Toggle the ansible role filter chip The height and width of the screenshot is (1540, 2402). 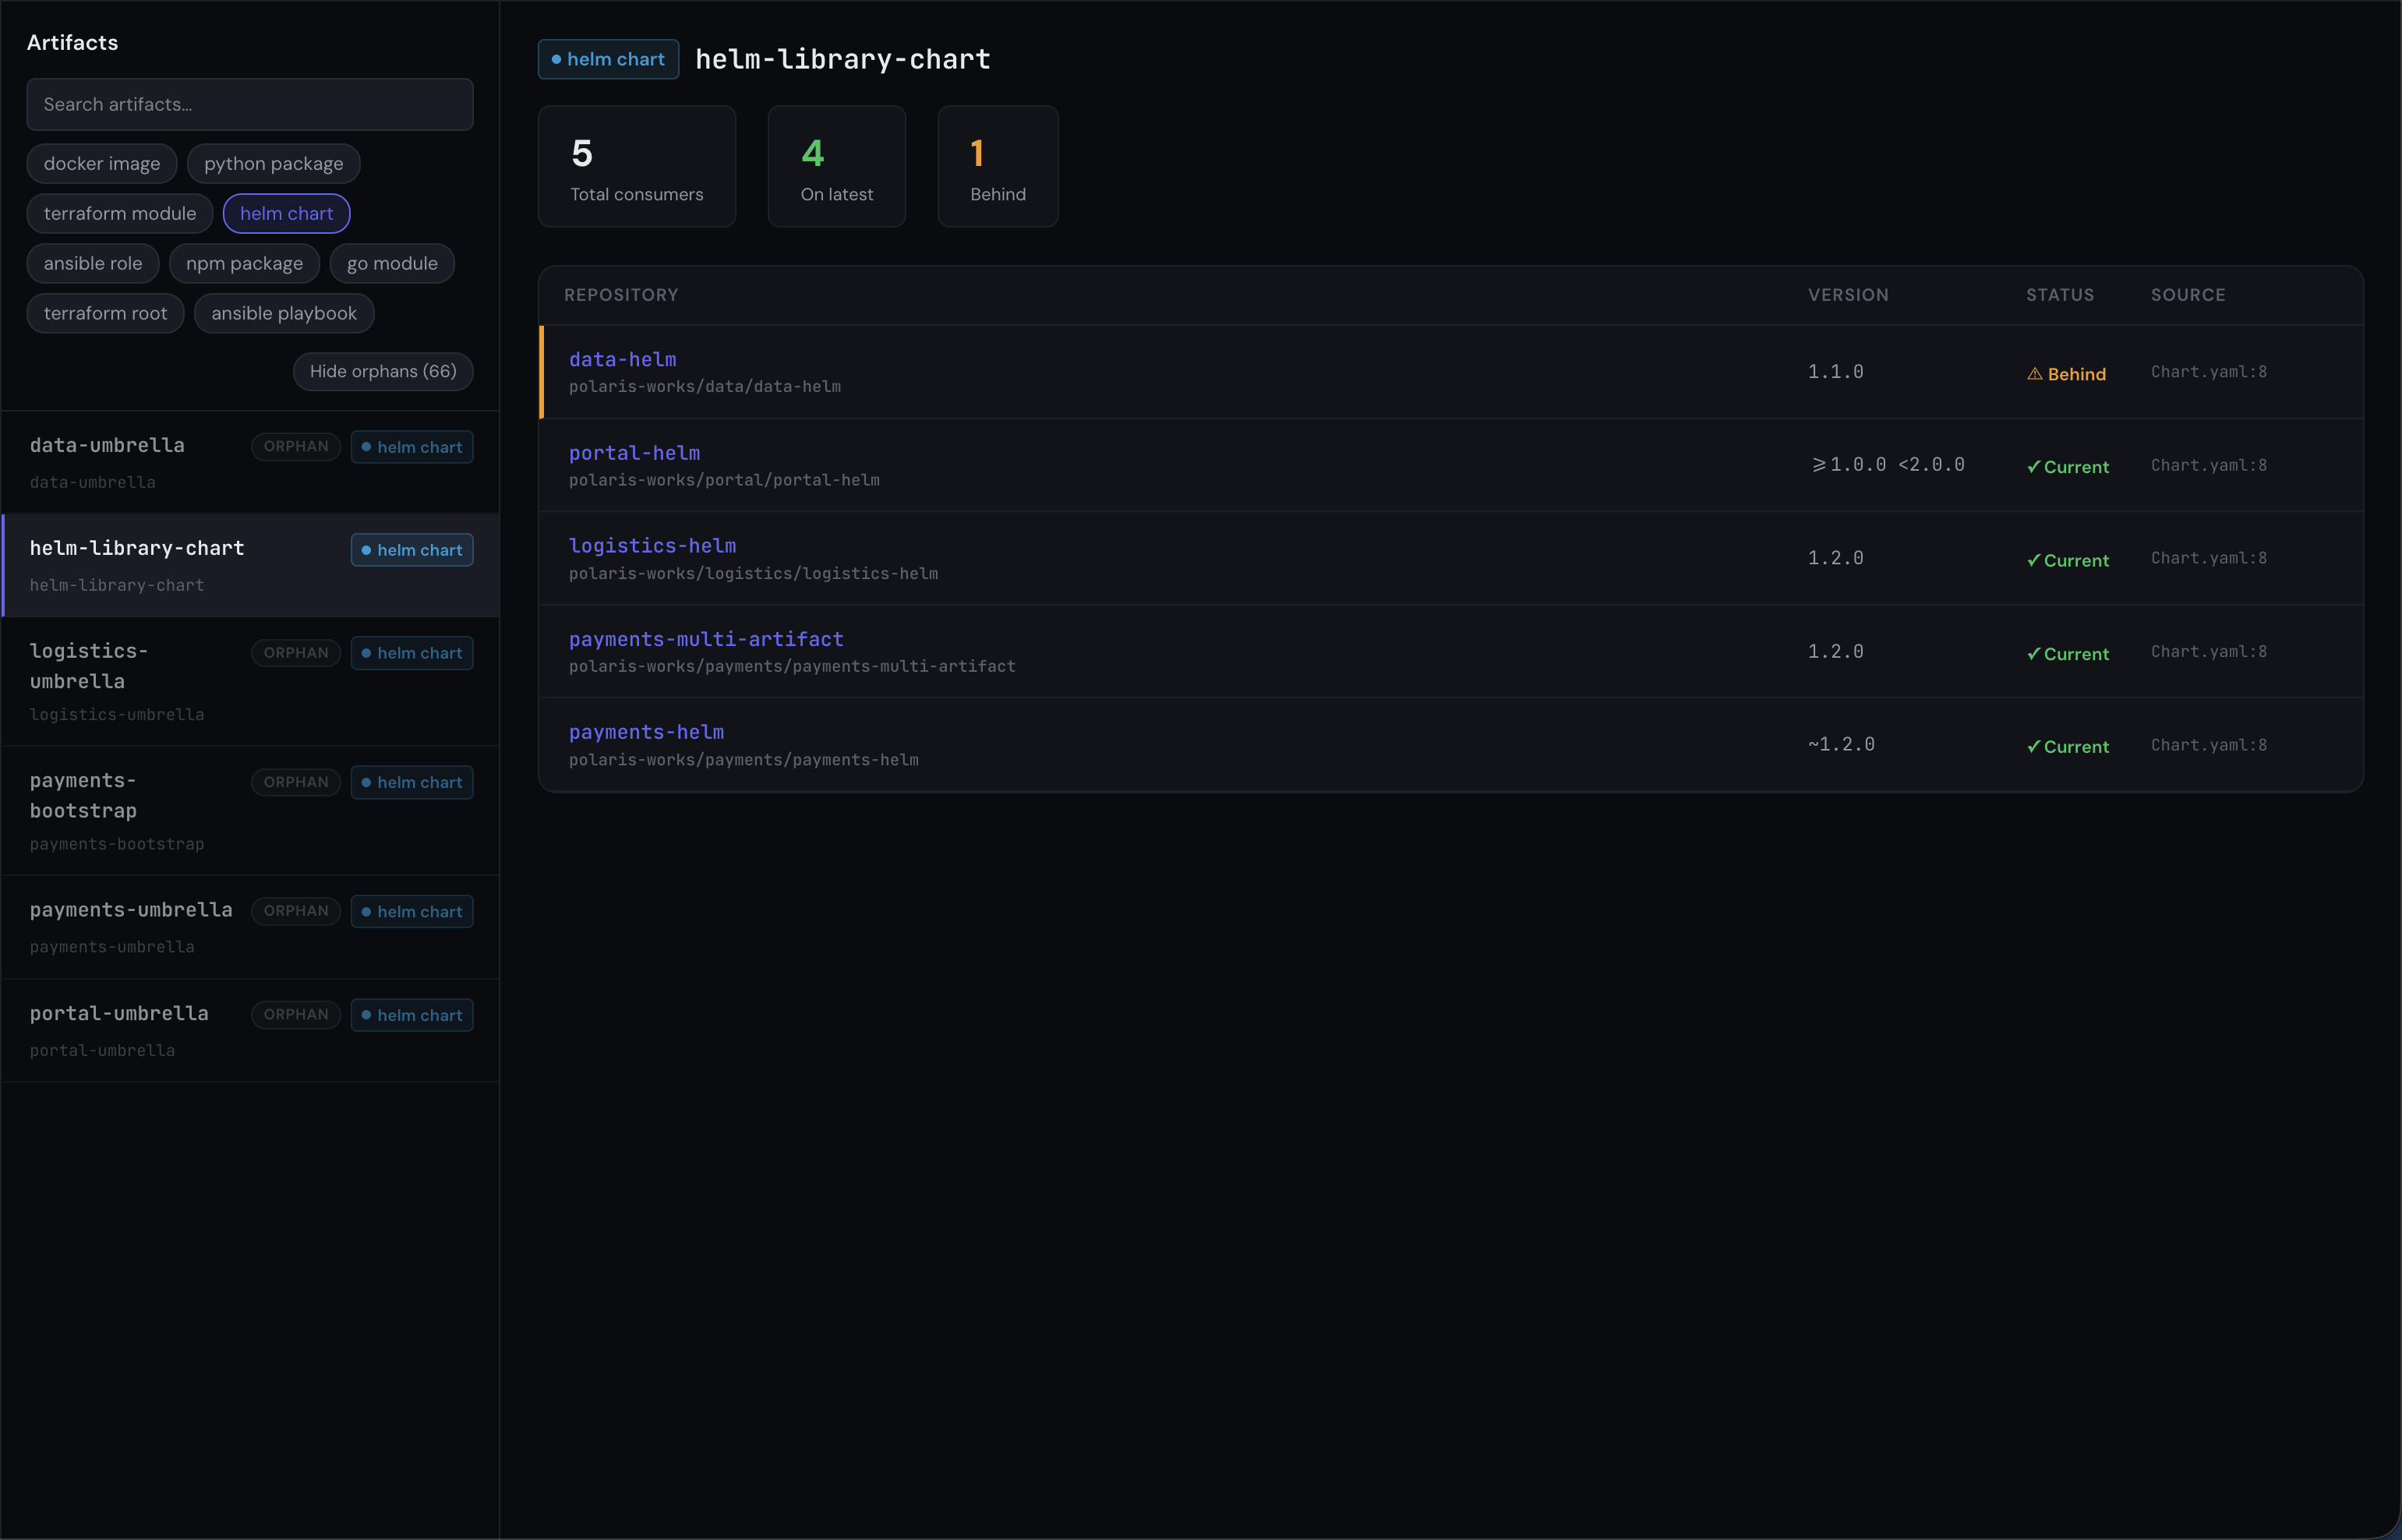click(93, 264)
